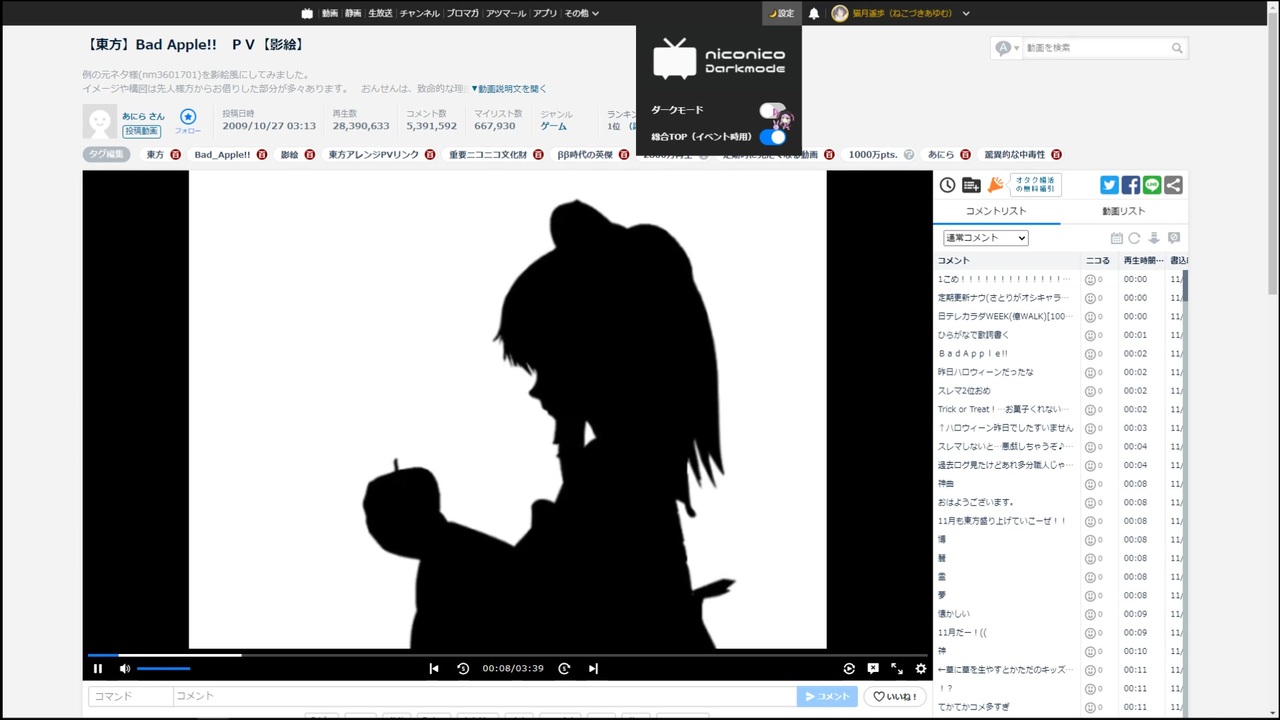Adjust the player volume slider
Viewport: 1280px width, 720px height.
164,668
